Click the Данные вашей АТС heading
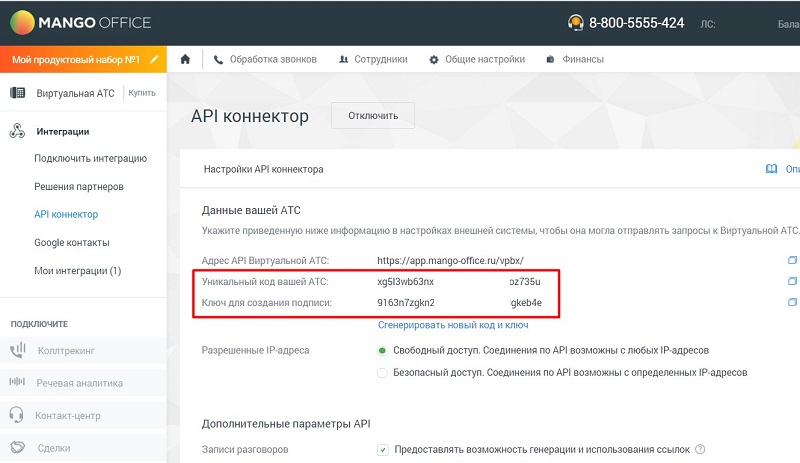 pos(251,210)
